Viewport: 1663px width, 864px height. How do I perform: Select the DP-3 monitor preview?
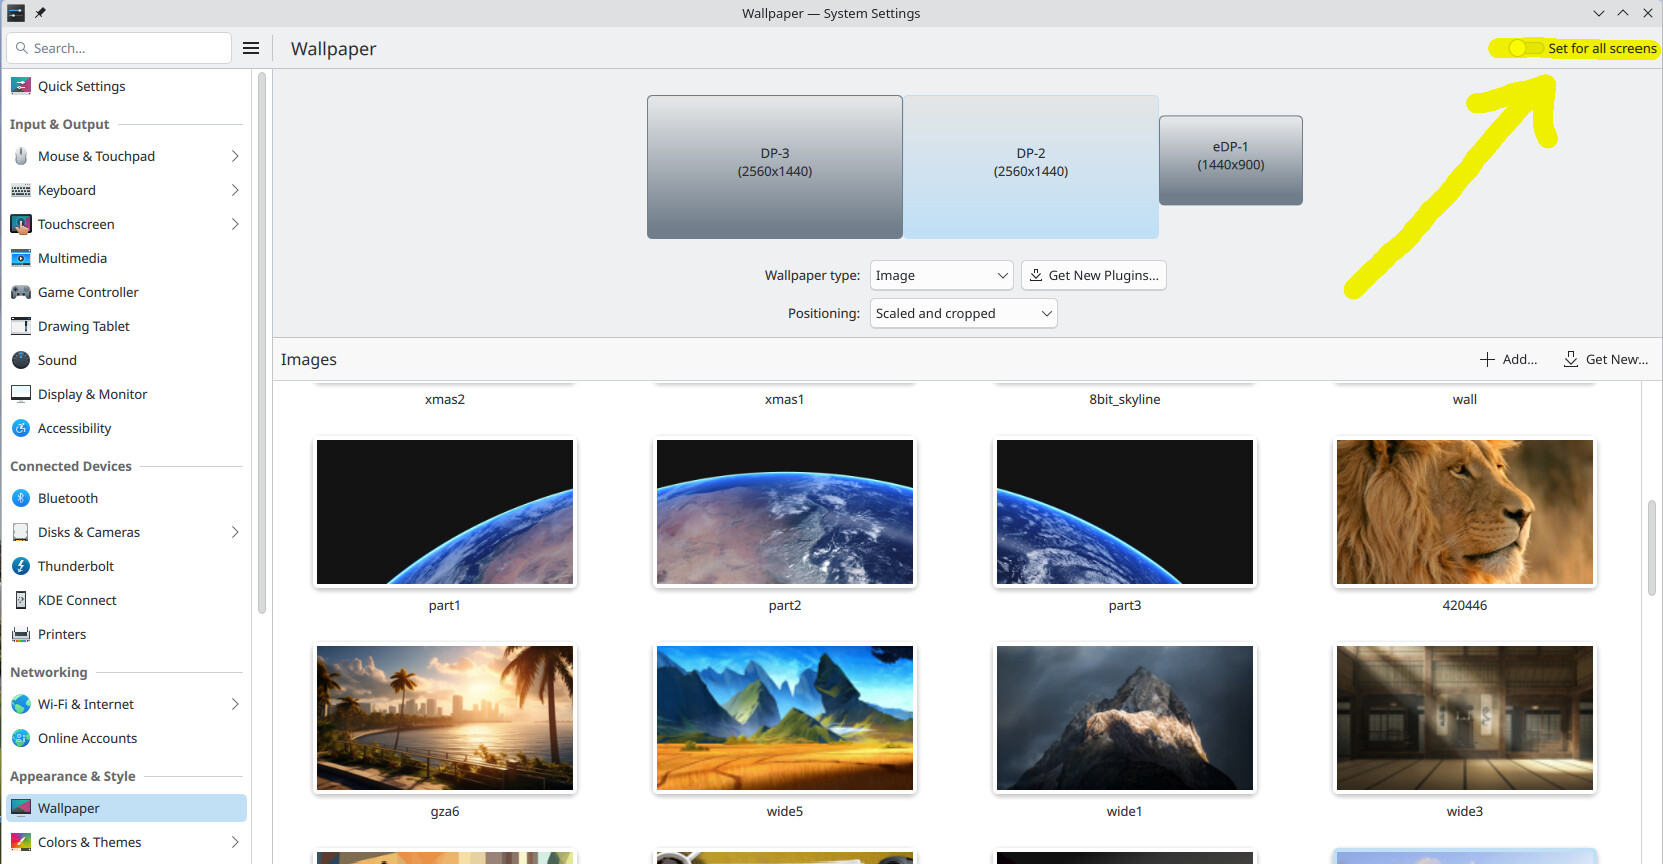[774, 166]
